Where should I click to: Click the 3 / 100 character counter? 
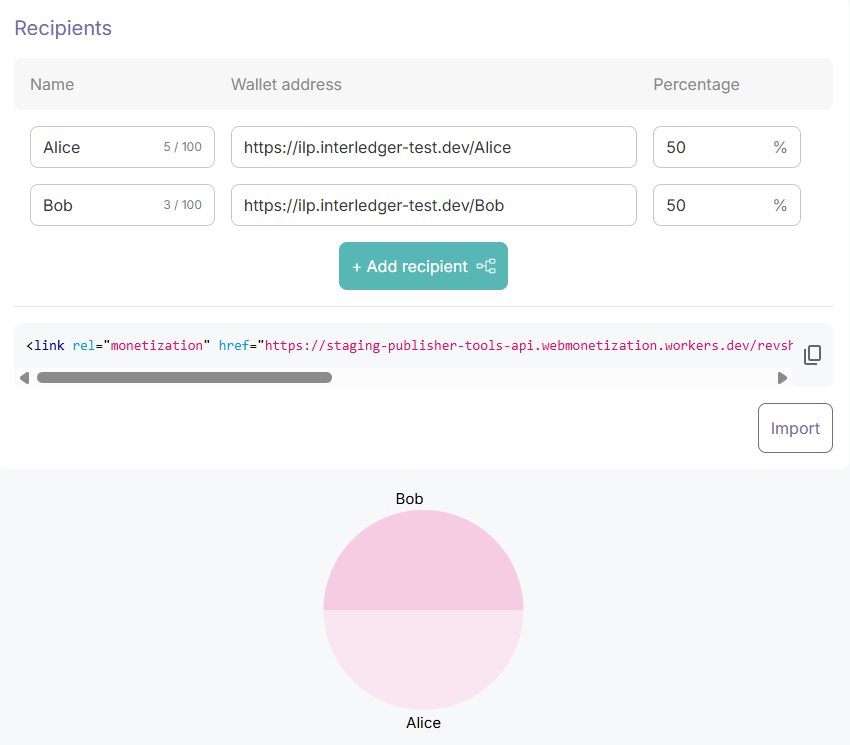tap(183, 205)
